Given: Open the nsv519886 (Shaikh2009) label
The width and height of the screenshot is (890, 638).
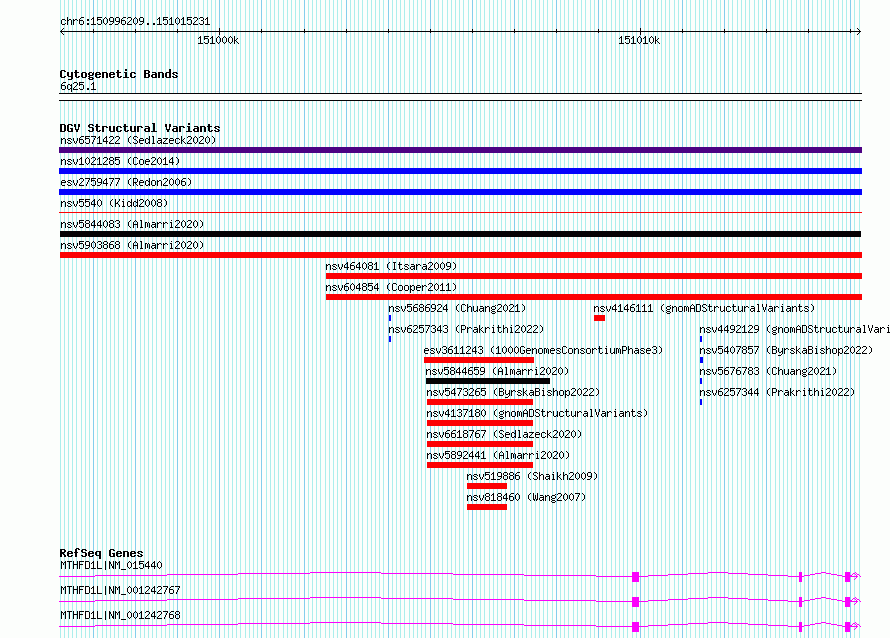Looking at the screenshot, I should pyautogui.click(x=532, y=476).
